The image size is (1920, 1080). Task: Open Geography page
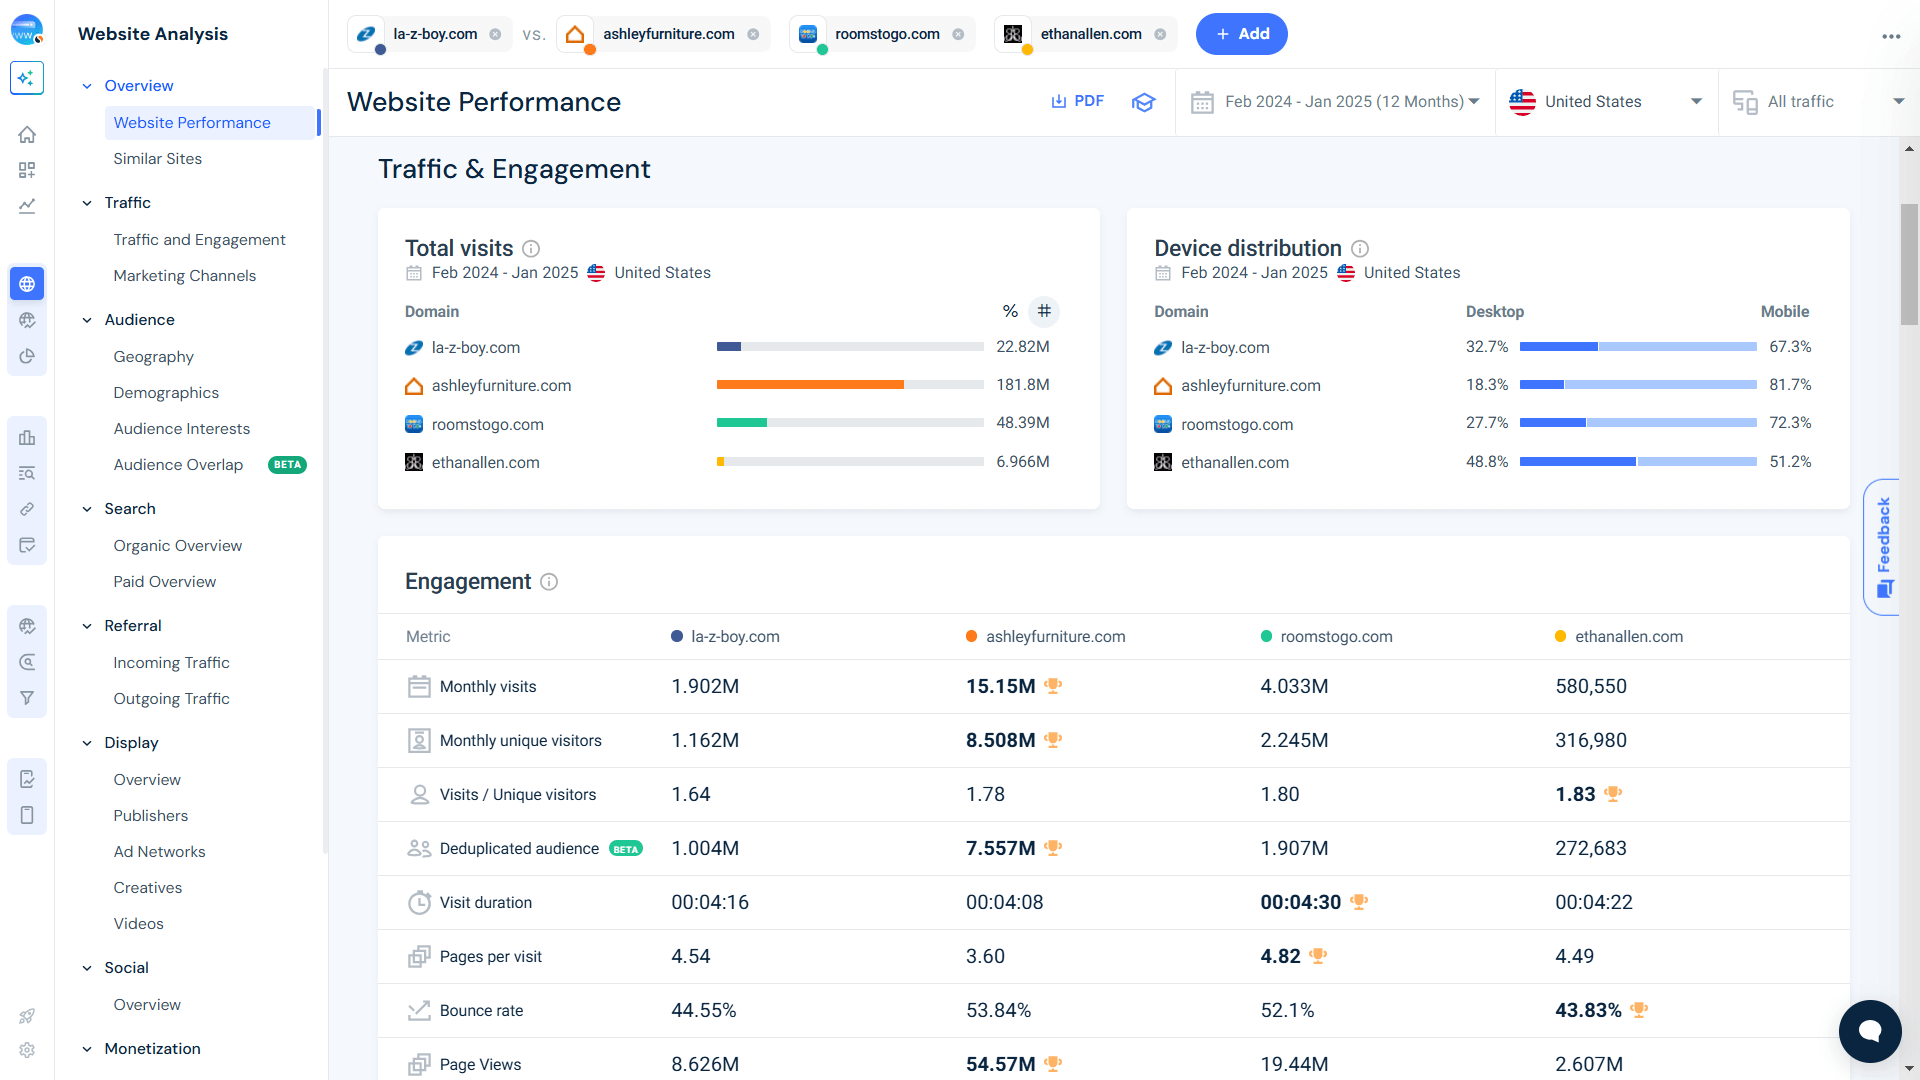153,357
